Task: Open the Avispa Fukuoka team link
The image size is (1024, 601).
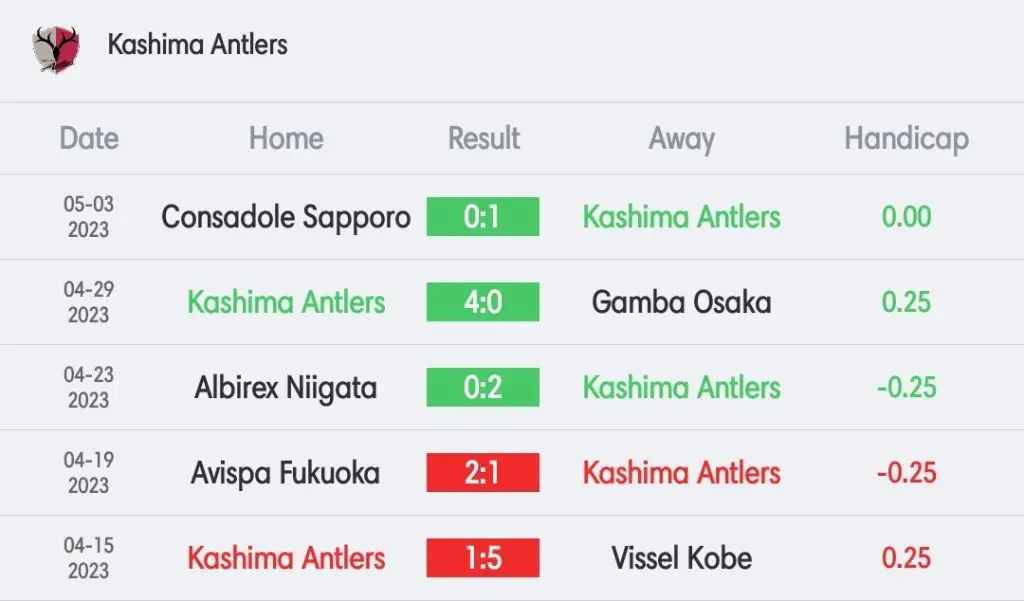Action: pyautogui.click(x=285, y=474)
